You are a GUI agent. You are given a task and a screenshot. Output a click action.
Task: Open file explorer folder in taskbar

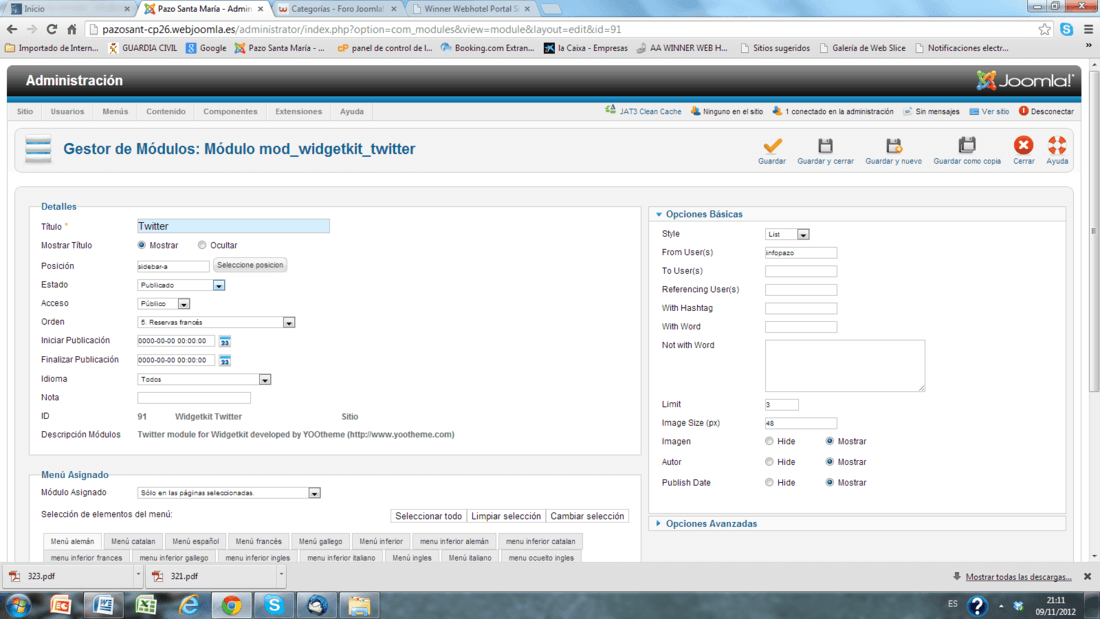click(x=359, y=605)
